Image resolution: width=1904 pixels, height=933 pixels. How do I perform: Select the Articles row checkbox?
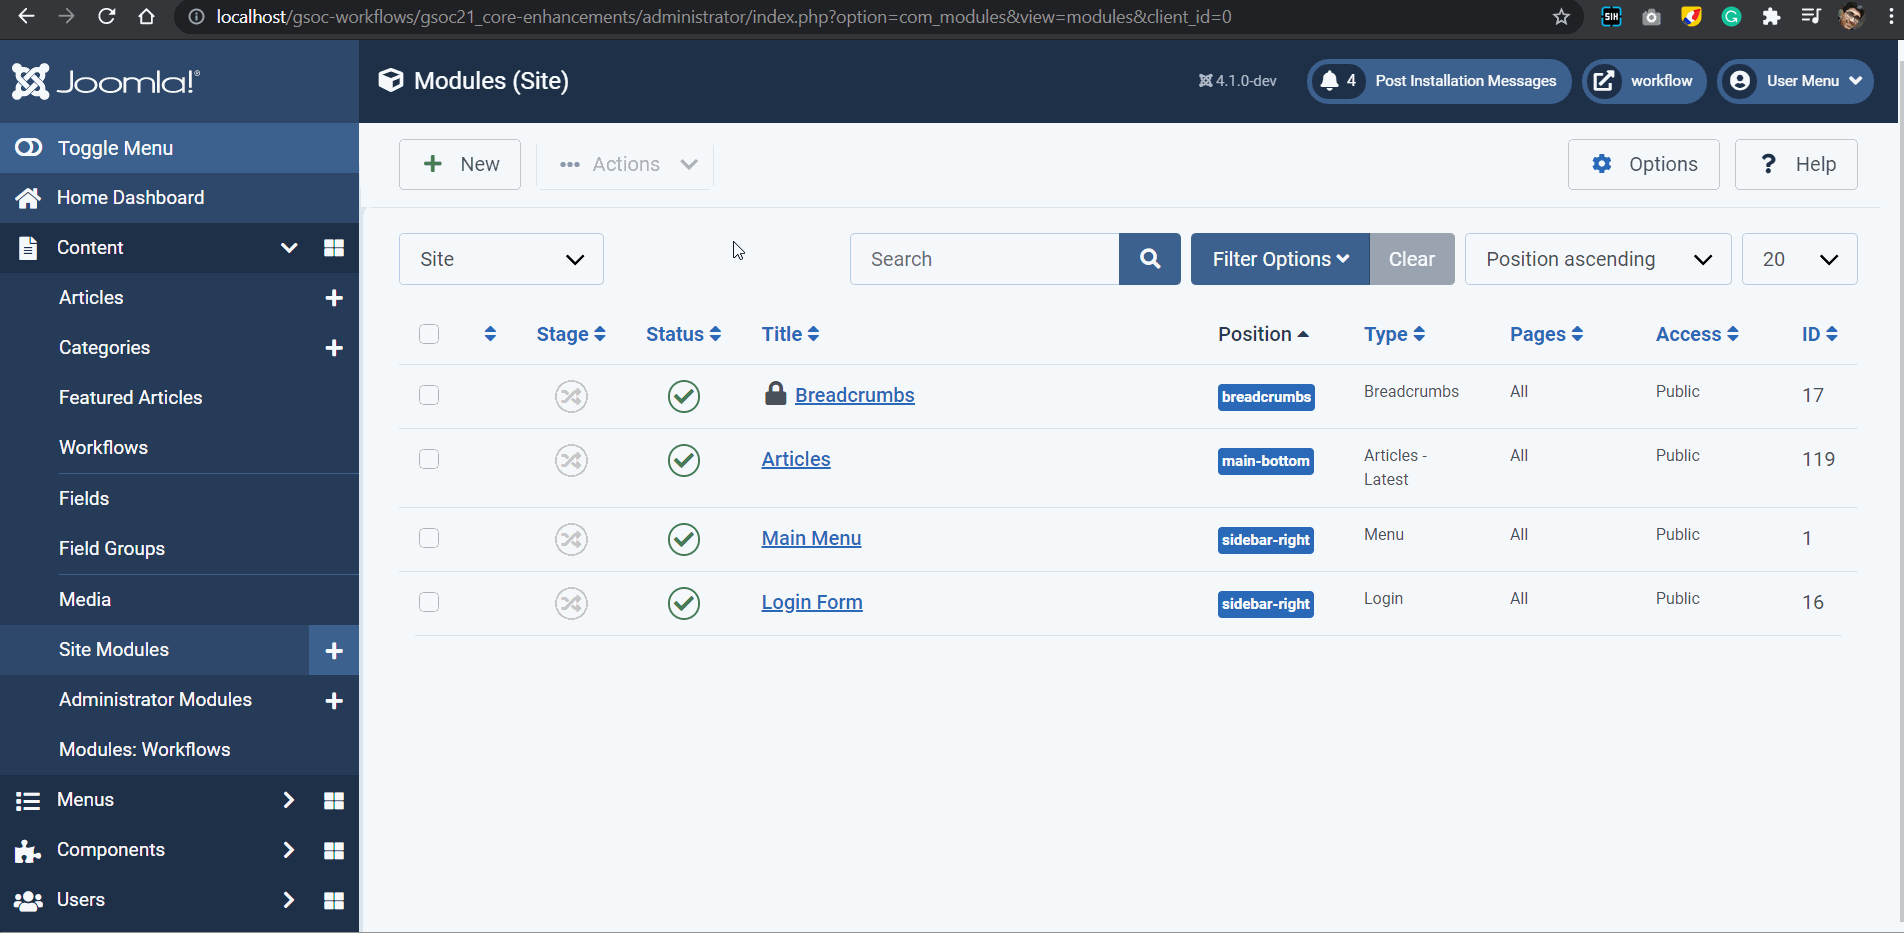[429, 459]
